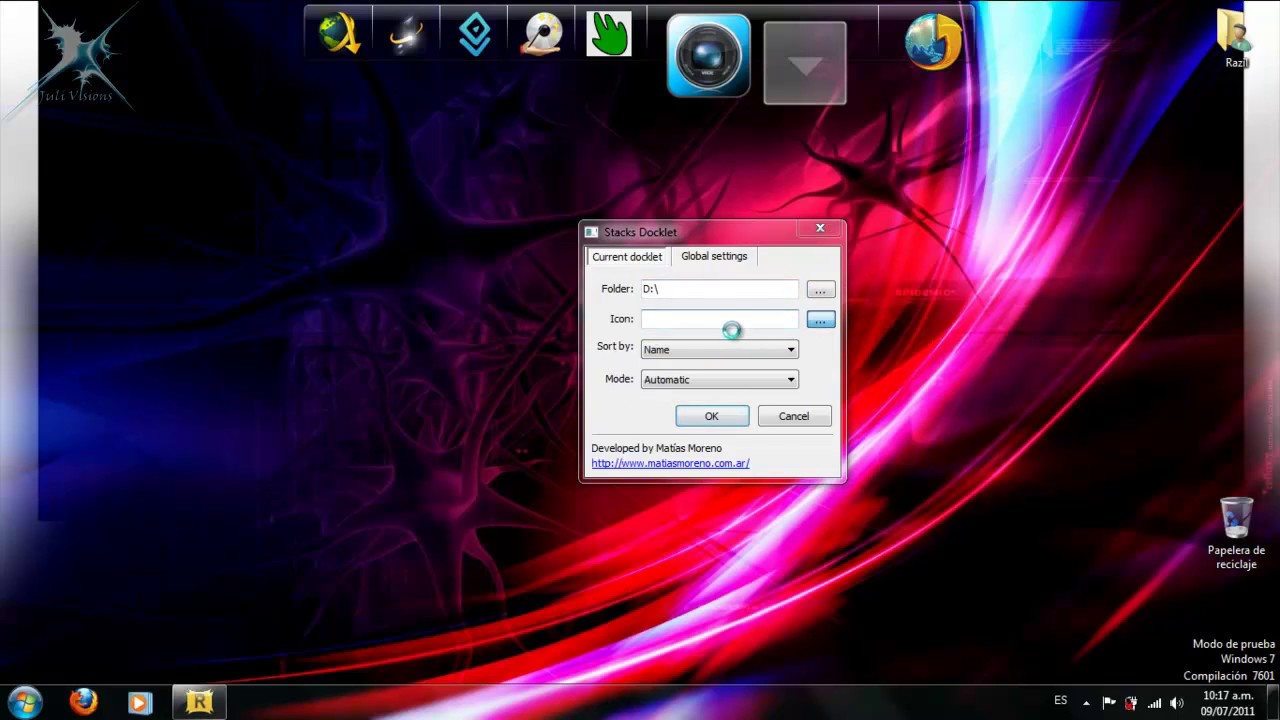The image size is (1280, 720).
Task: Launch the webcam application from the dock
Action: point(707,55)
